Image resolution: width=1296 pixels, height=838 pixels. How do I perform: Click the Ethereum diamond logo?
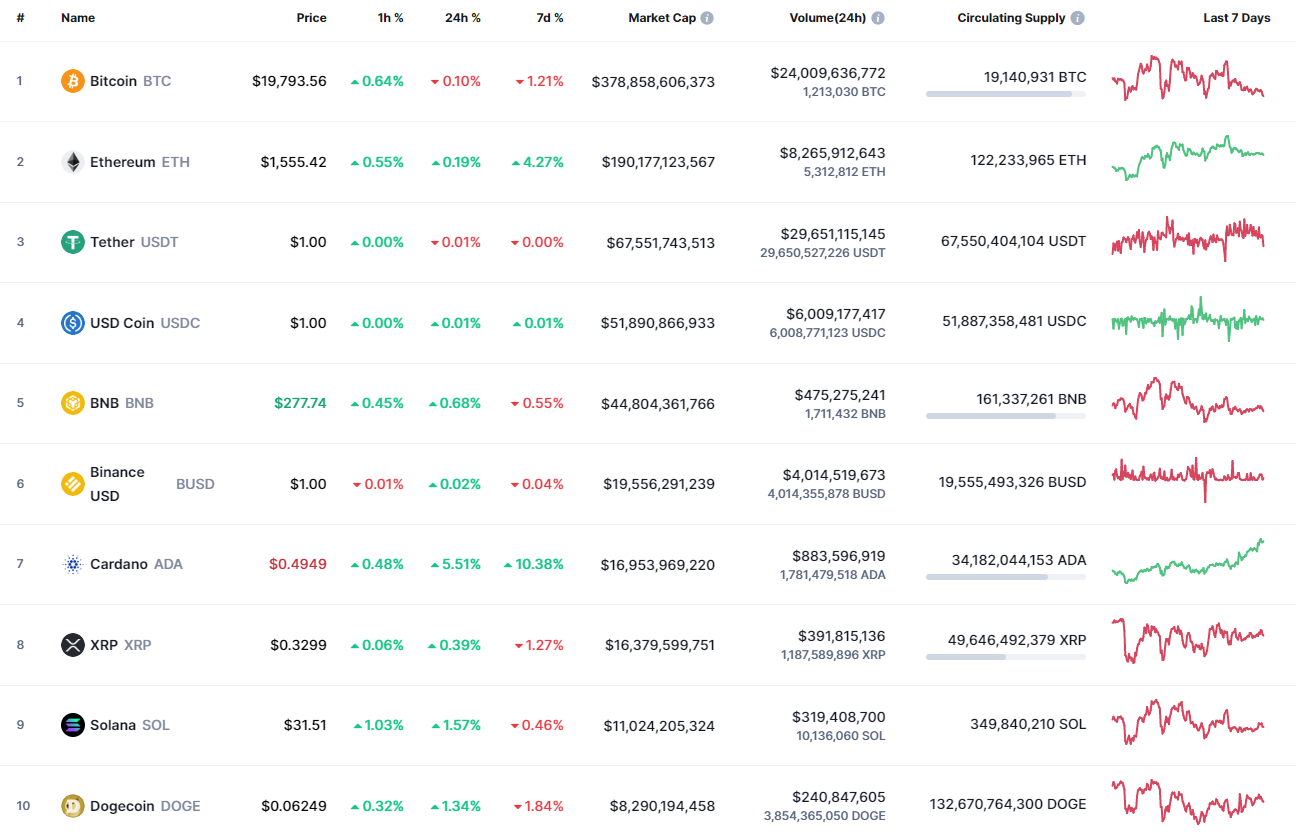point(71,161)
